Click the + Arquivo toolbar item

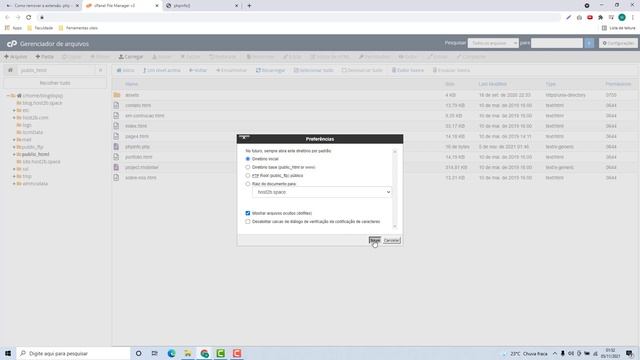(x=16, y=57)
